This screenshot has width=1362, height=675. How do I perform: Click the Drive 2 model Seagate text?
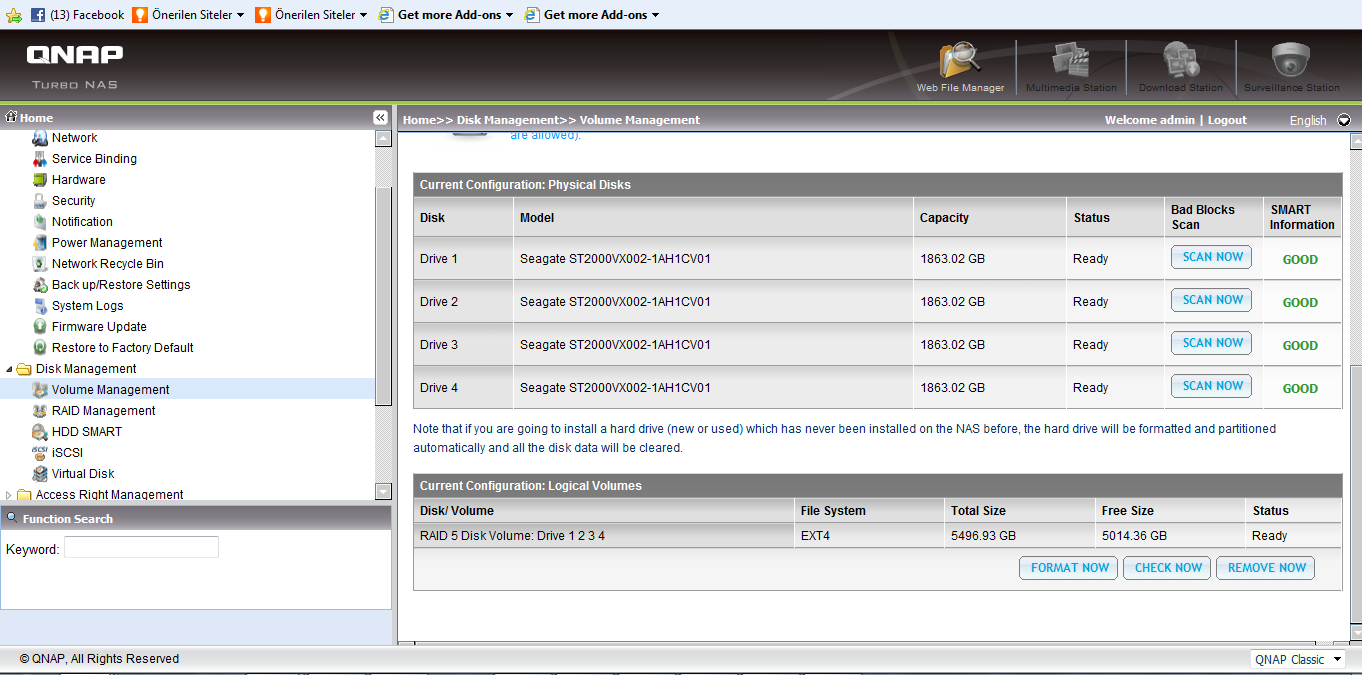(x=615, y=302)
